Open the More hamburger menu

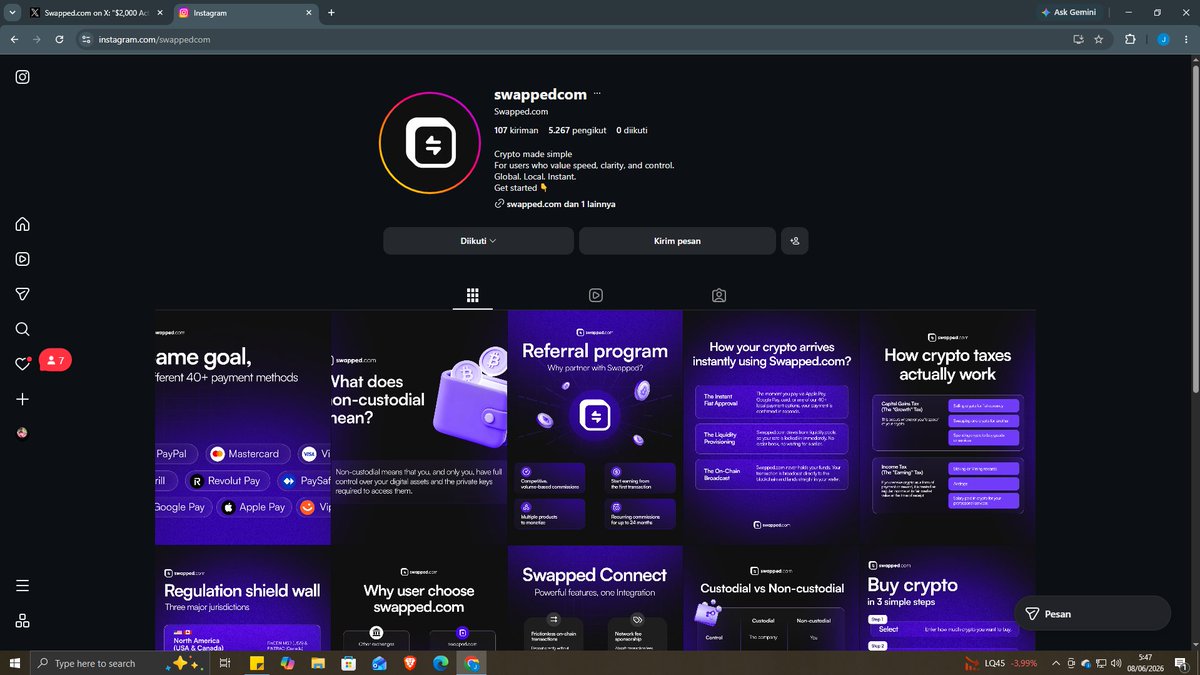22,586
